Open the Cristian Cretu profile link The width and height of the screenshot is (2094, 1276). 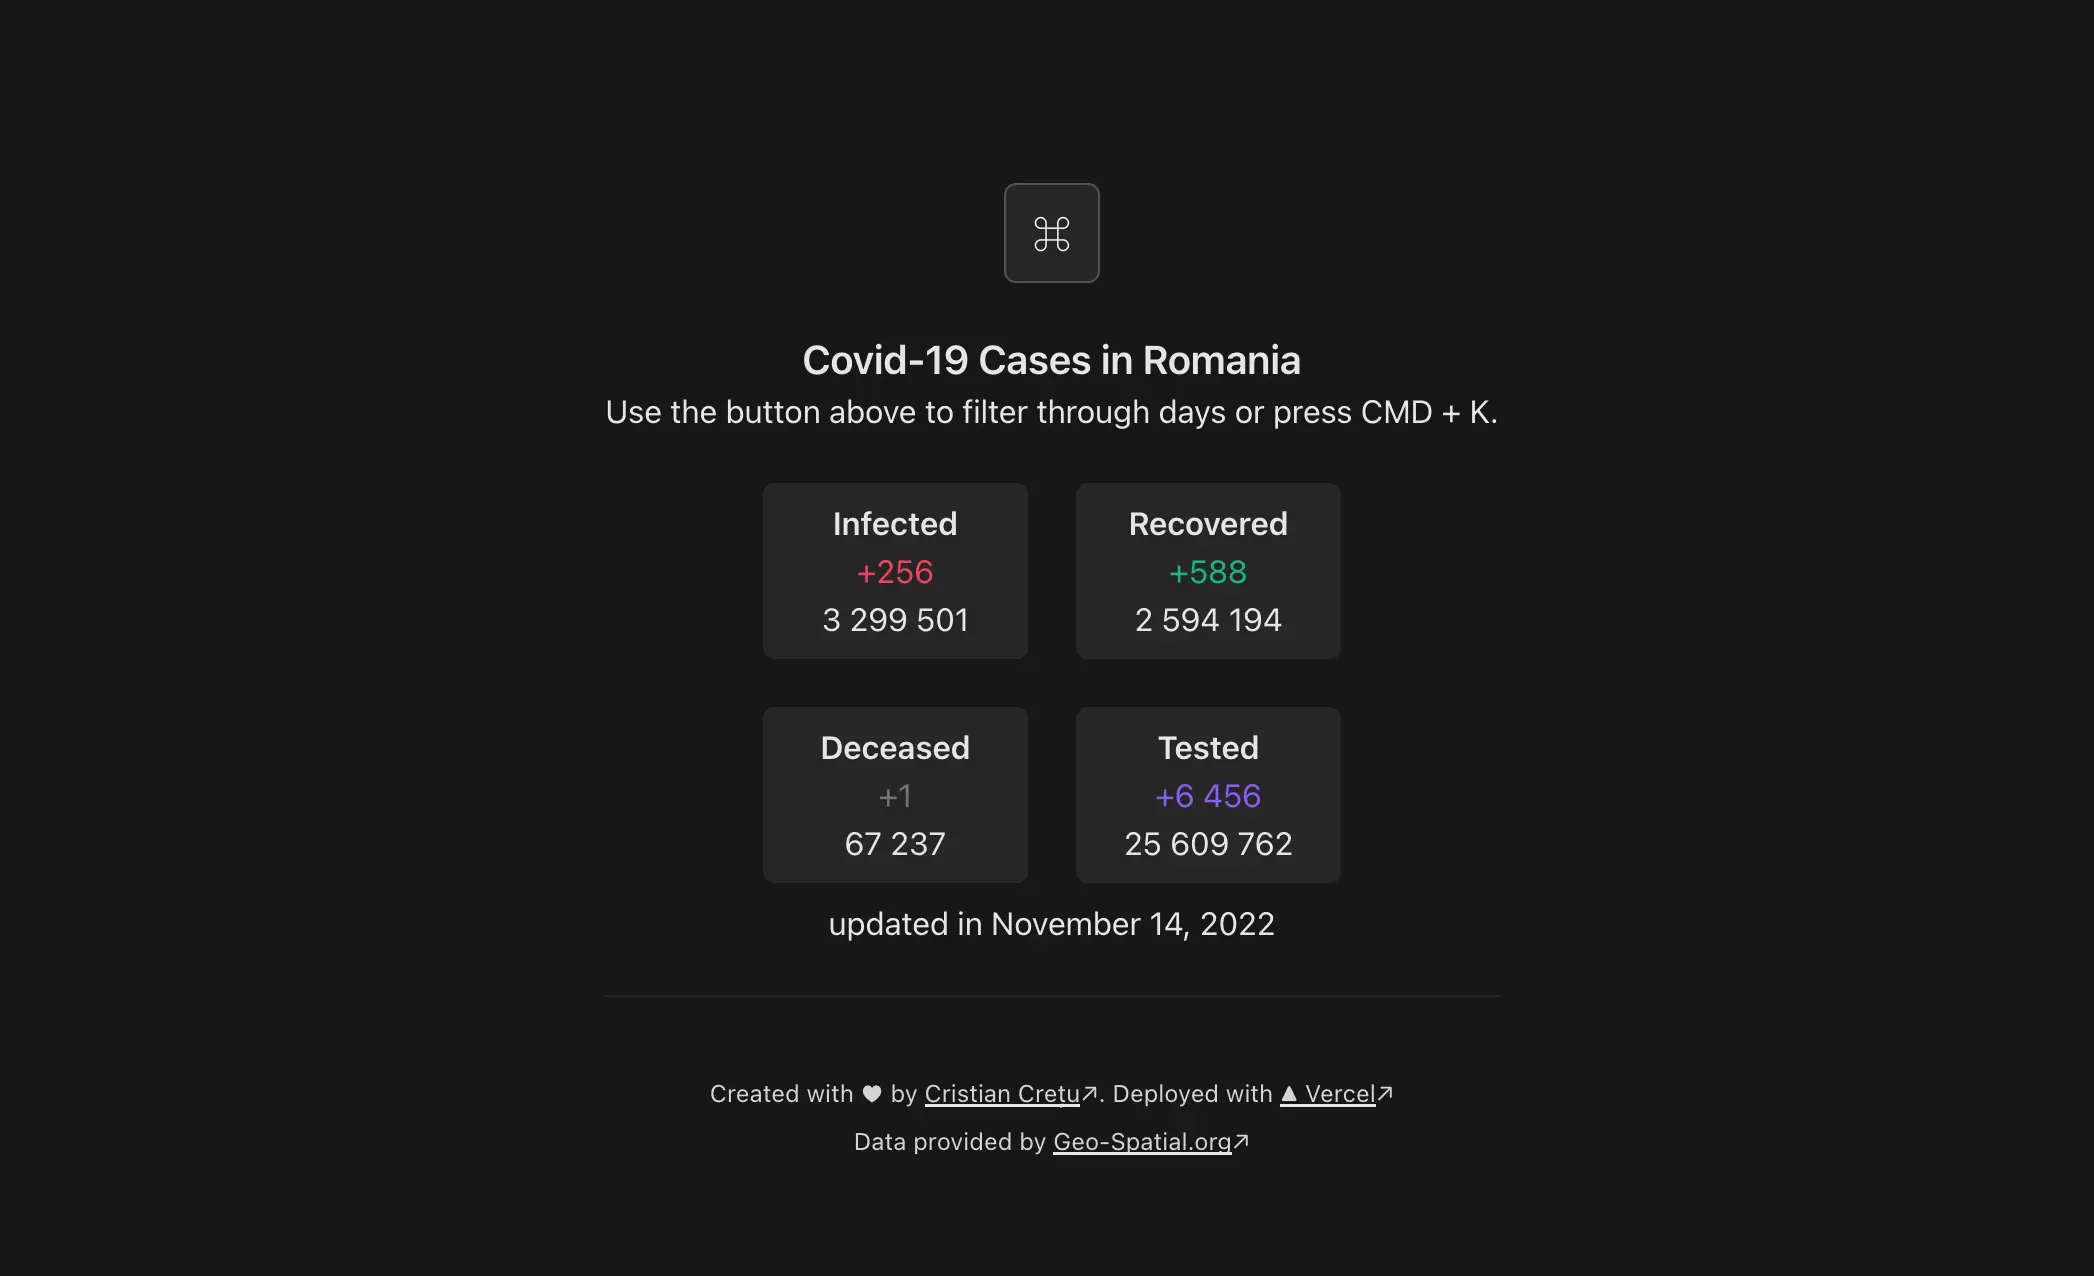point(1001,1093)
